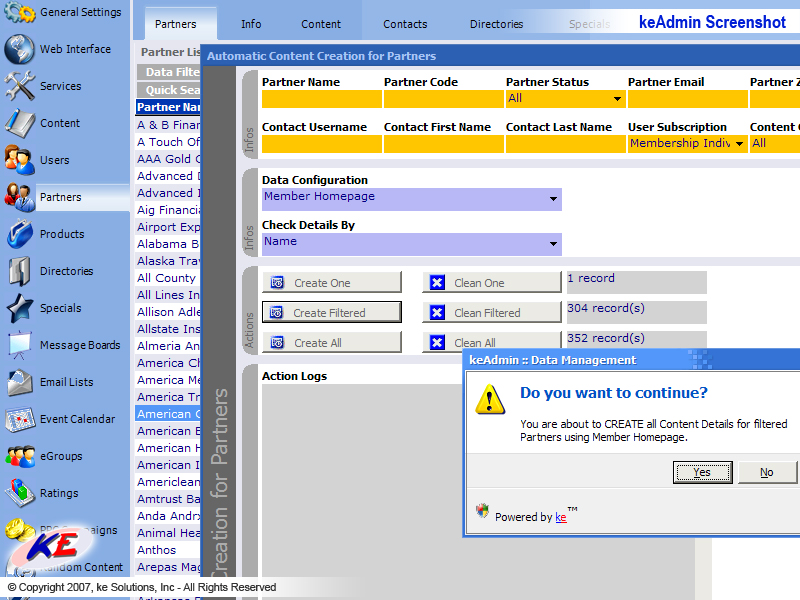
Task: Open Content notebook icon in sidebar
Action: click(19, 123)
